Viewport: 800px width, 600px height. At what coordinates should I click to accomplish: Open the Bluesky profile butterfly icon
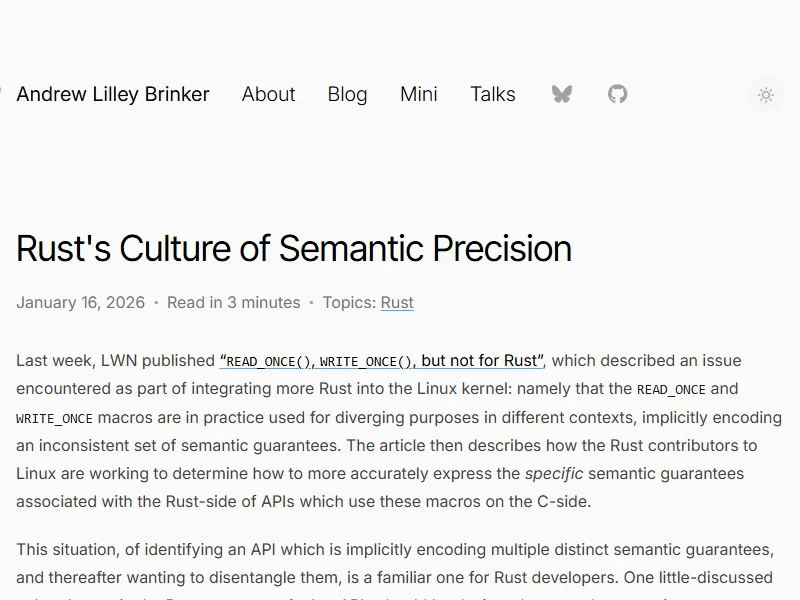coord(562,94)
